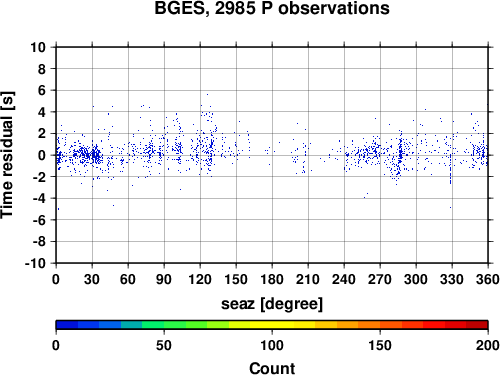Click the 'Count' colorbar label
Image resolution: width=500 pixels, height=375 pixels.
tap(272, 368)
